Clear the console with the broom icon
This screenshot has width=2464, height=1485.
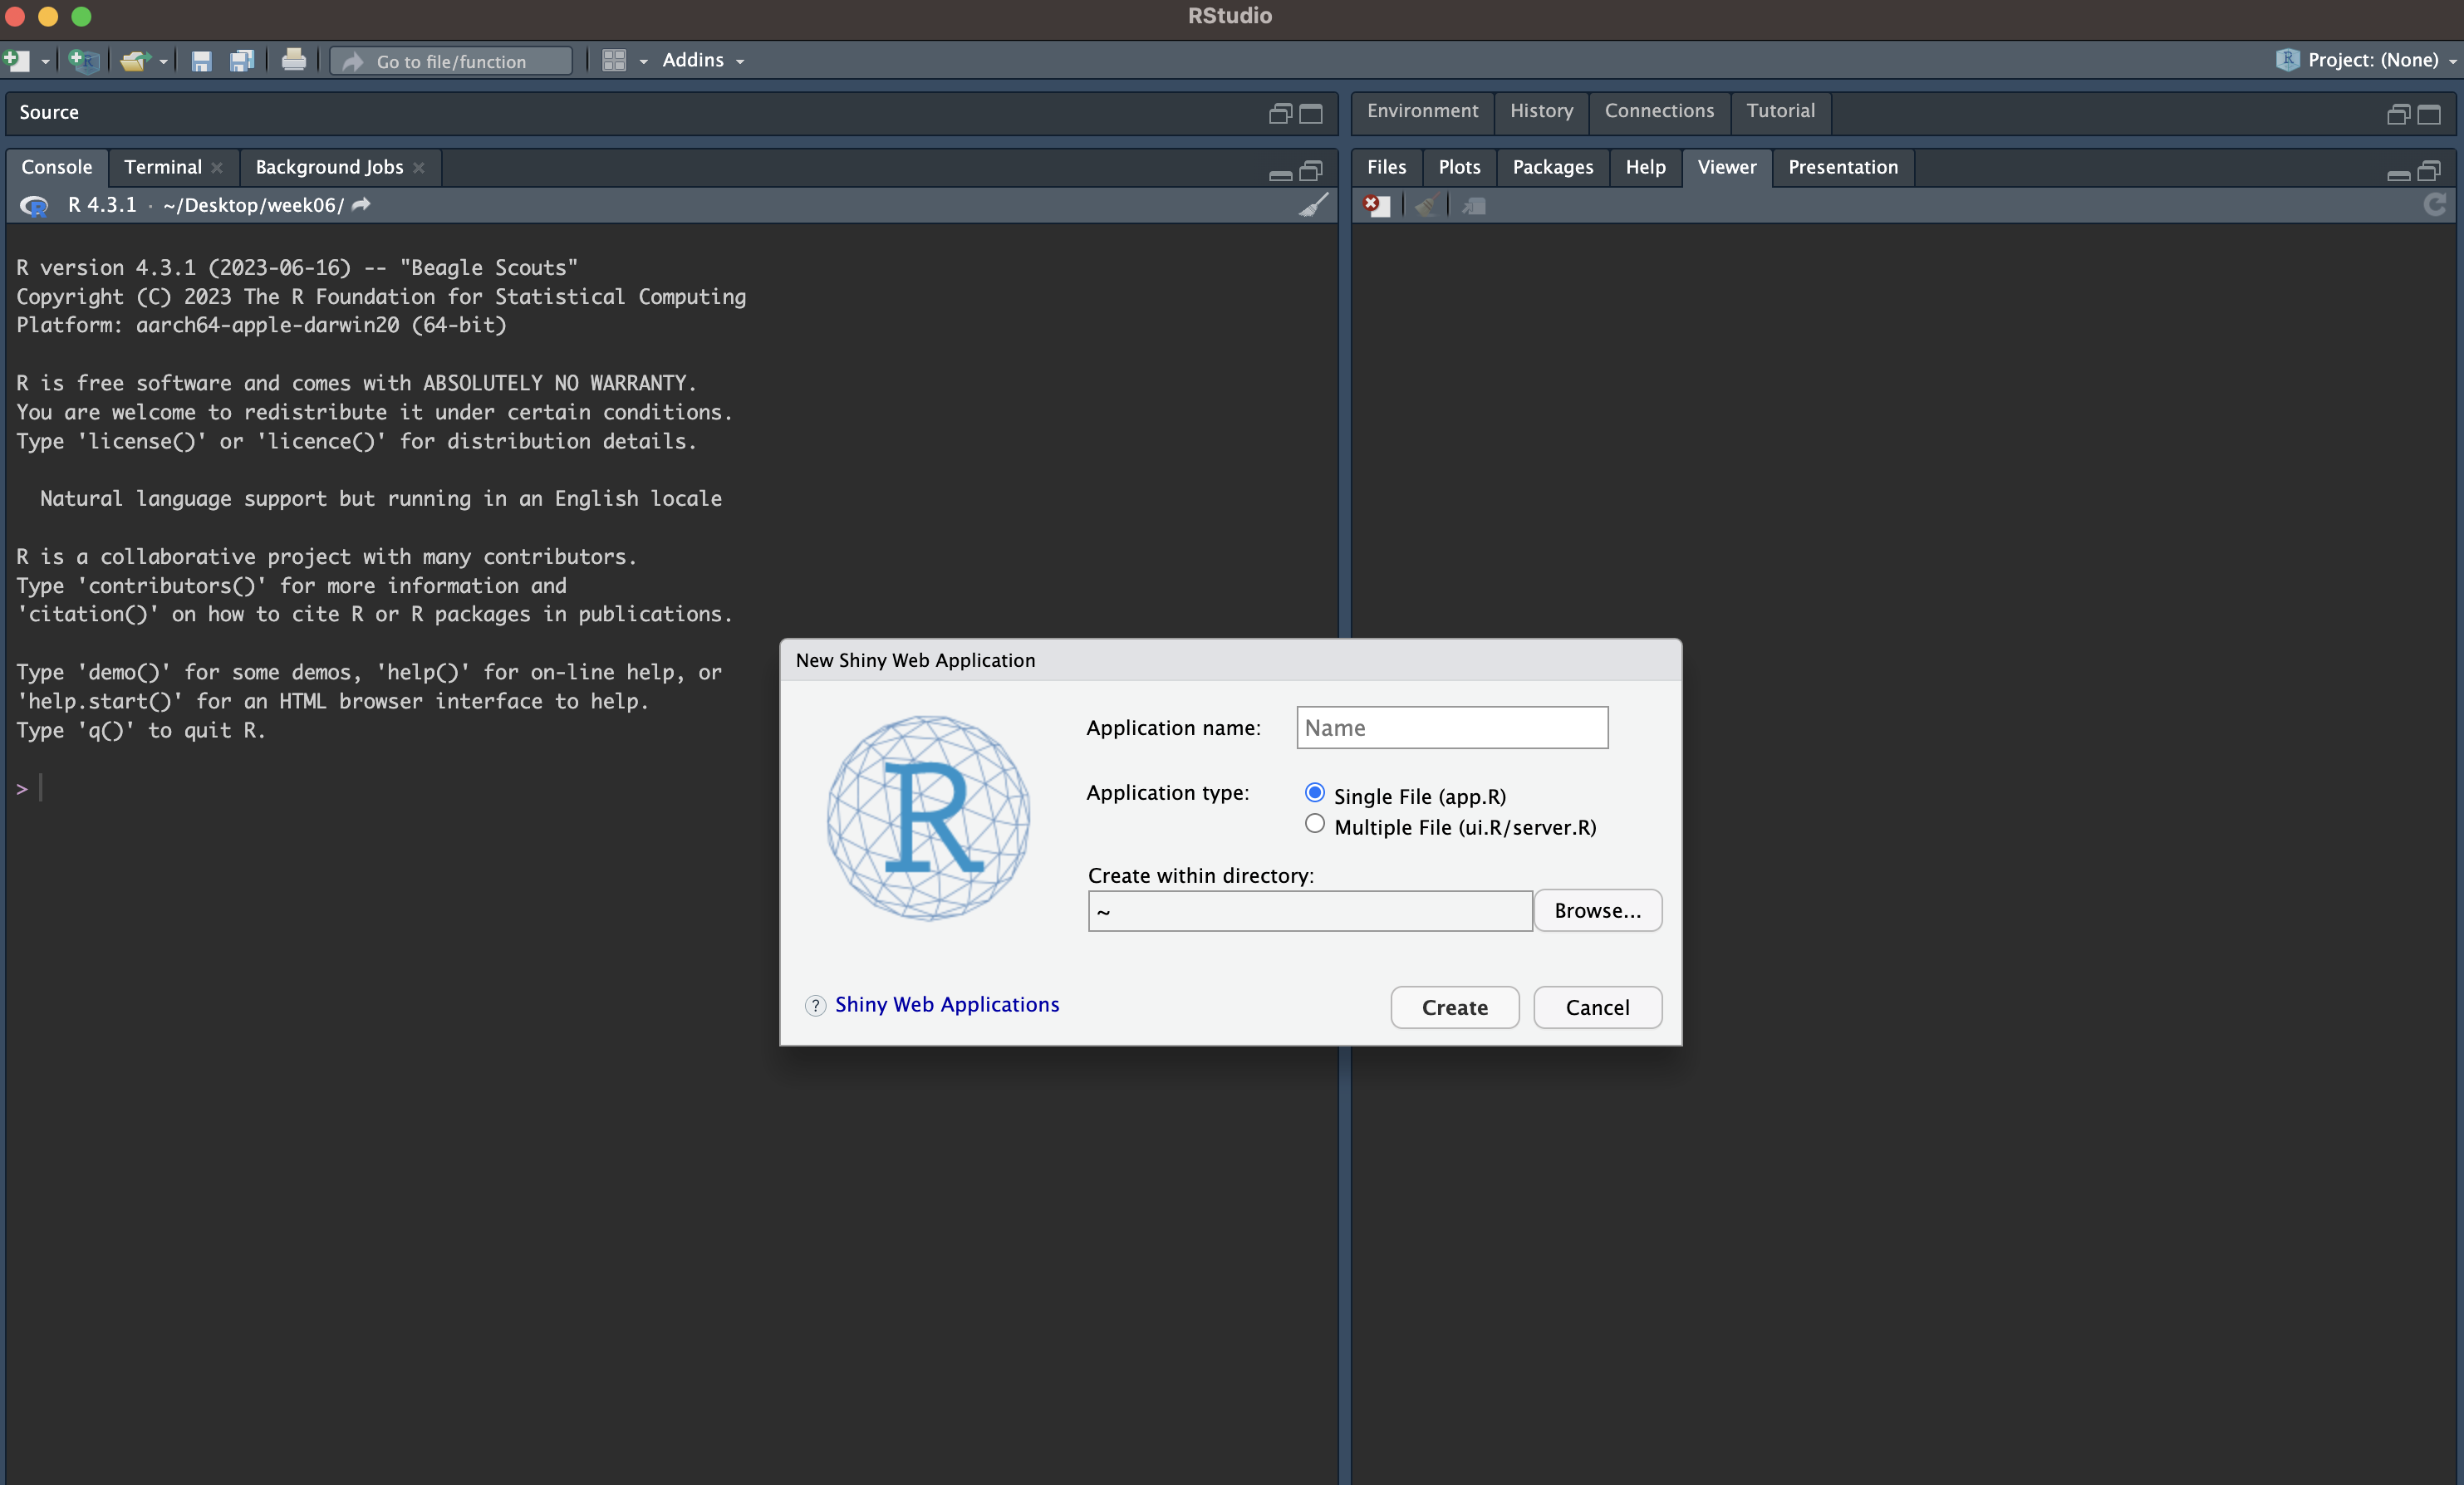click(1314, 205)
